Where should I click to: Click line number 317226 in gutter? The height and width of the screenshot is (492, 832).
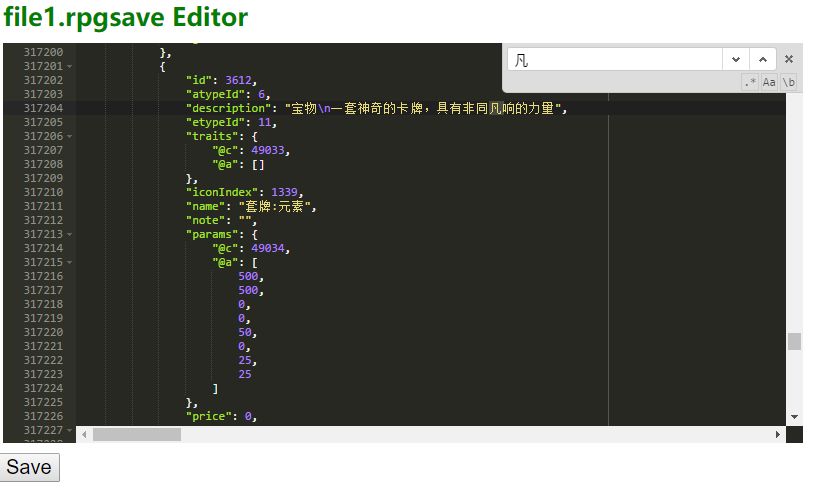[x=43, y=417]
